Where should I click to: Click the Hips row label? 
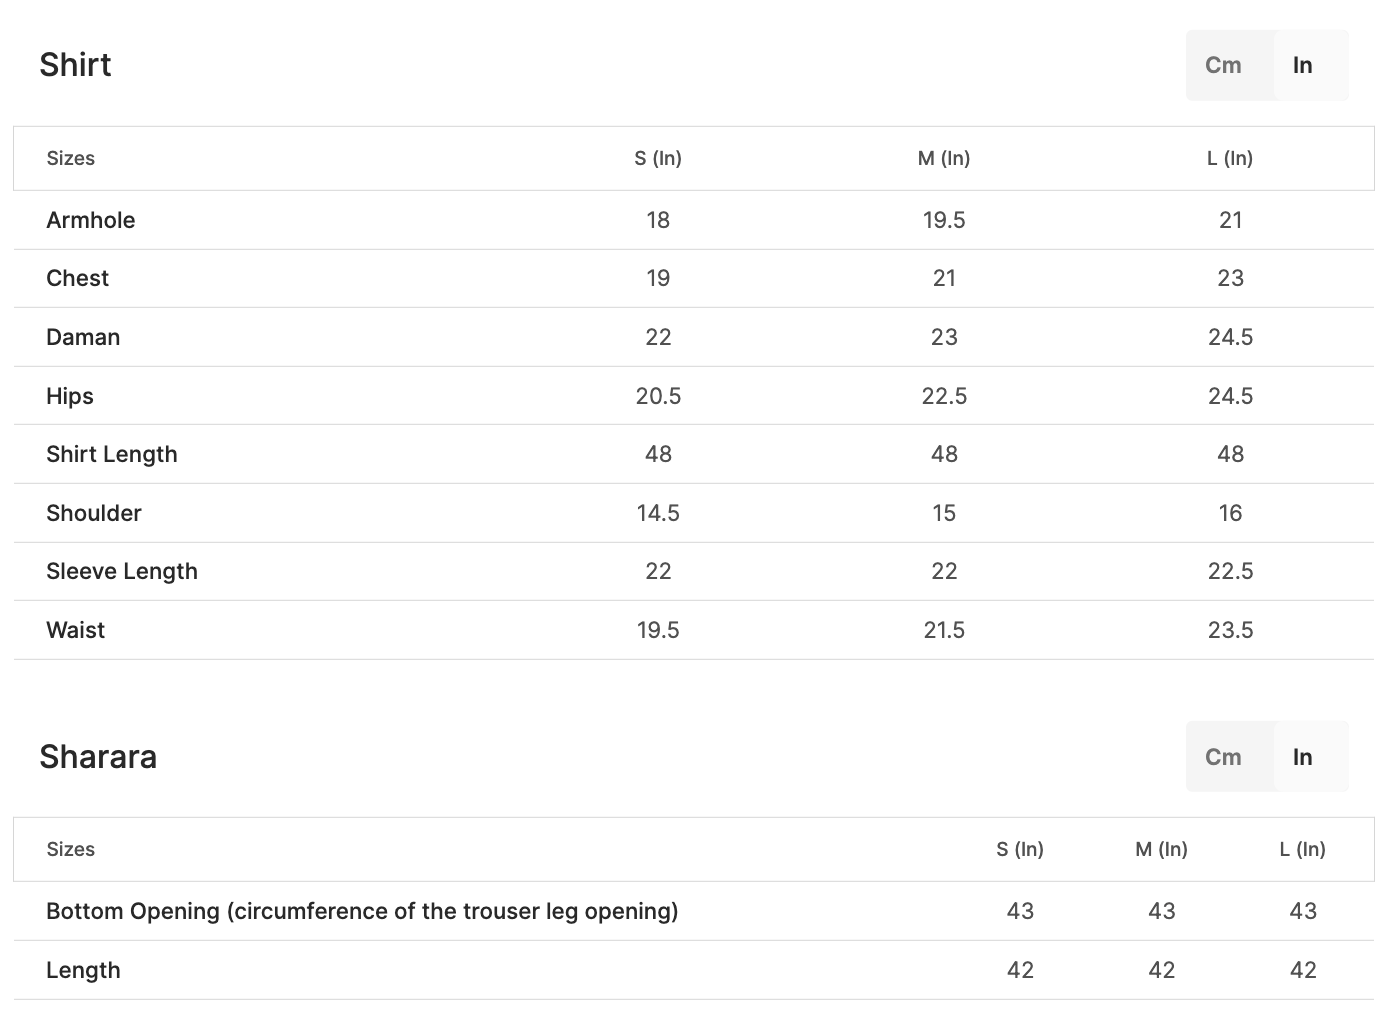coord(70,396)
